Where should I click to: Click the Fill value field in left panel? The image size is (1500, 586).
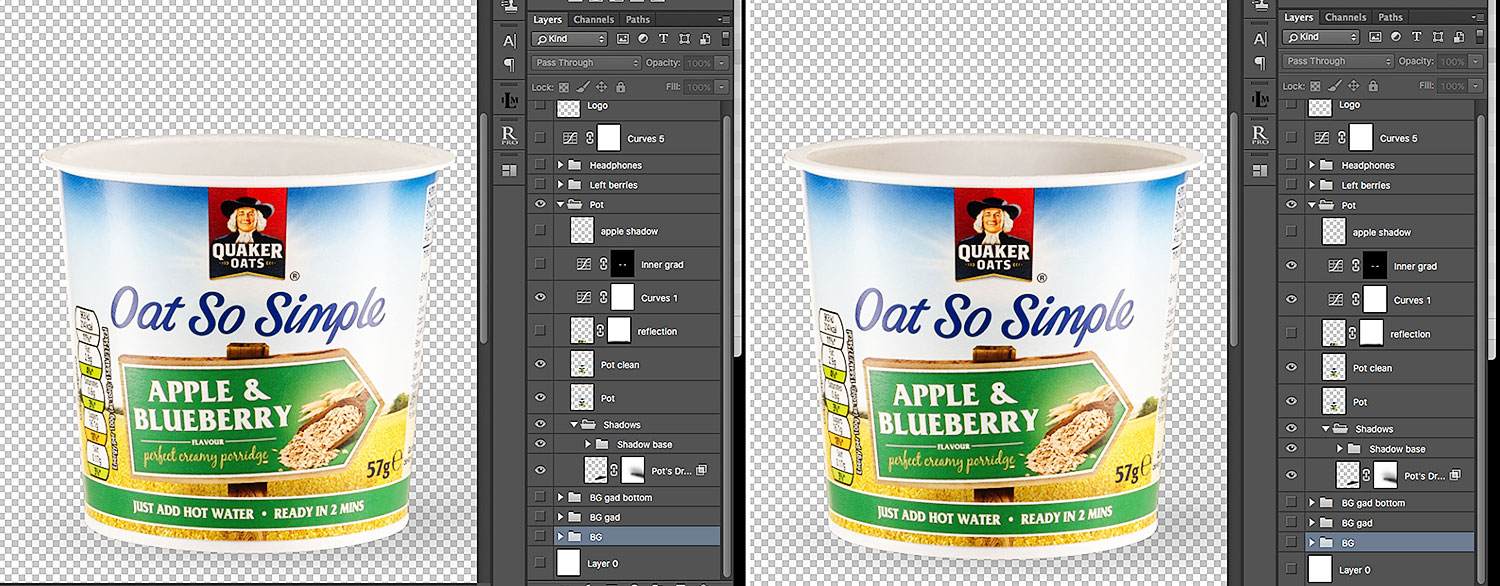(x=699, y=88)
